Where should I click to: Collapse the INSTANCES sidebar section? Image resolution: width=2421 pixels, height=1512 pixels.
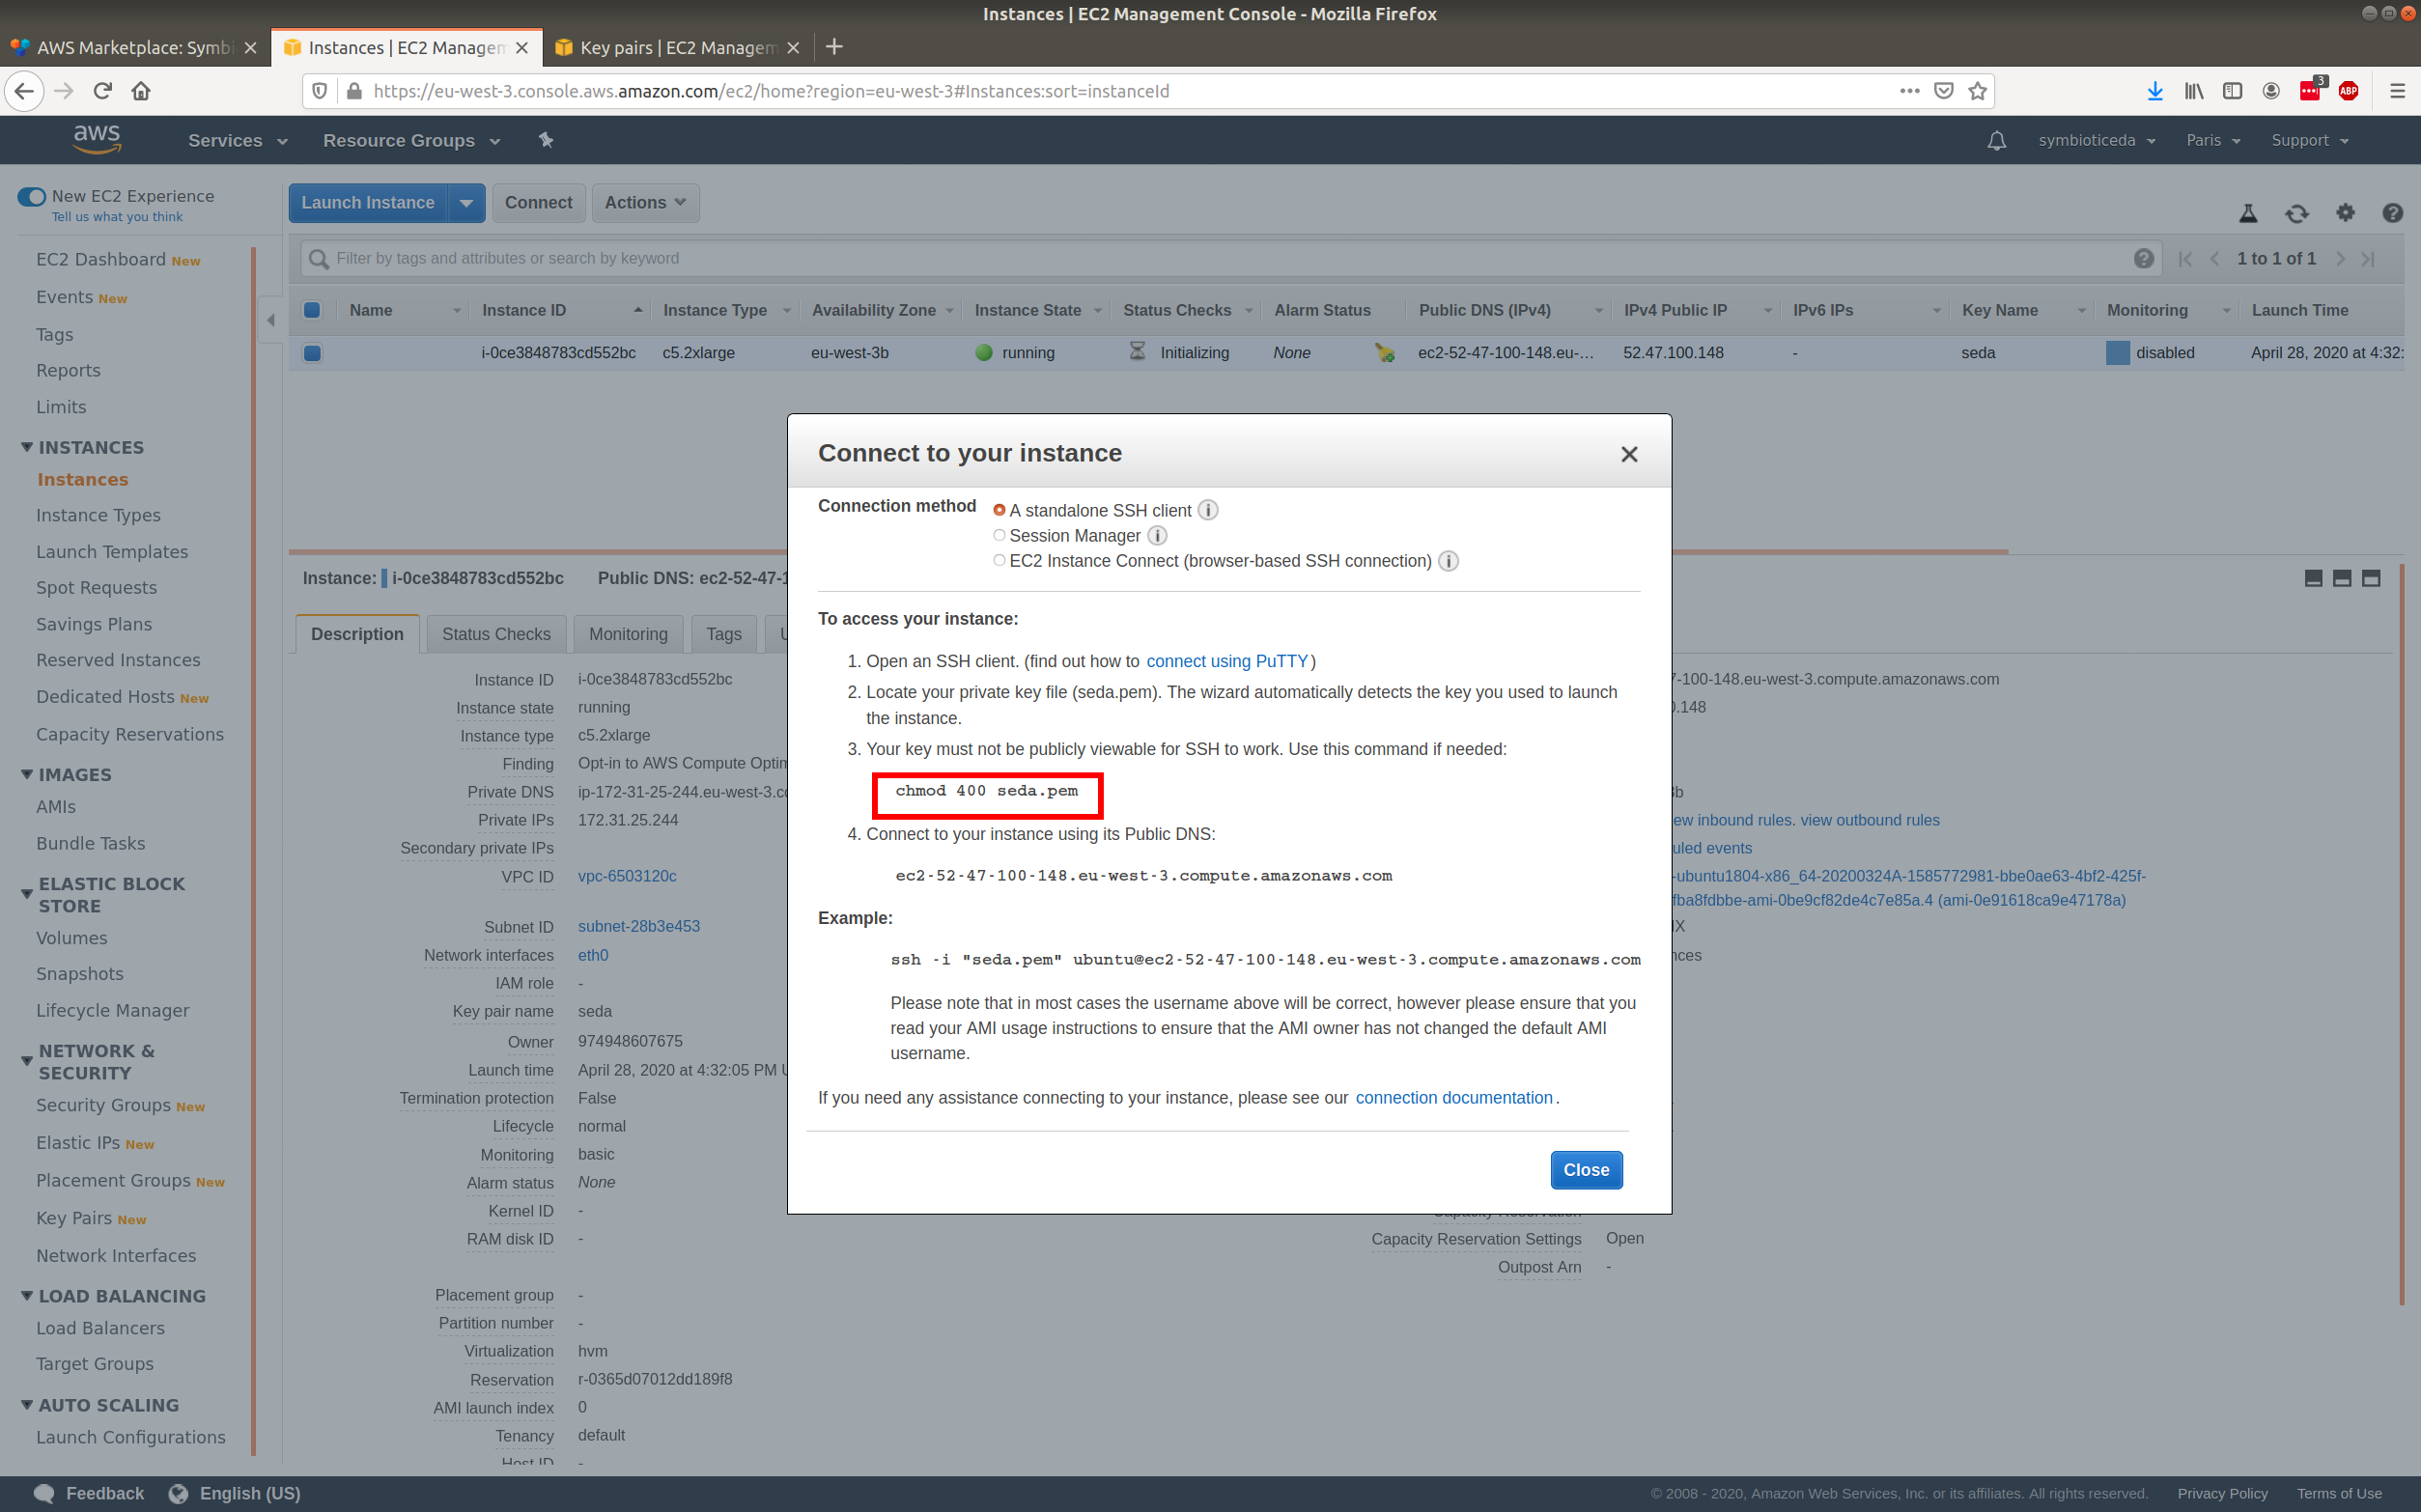27,447
